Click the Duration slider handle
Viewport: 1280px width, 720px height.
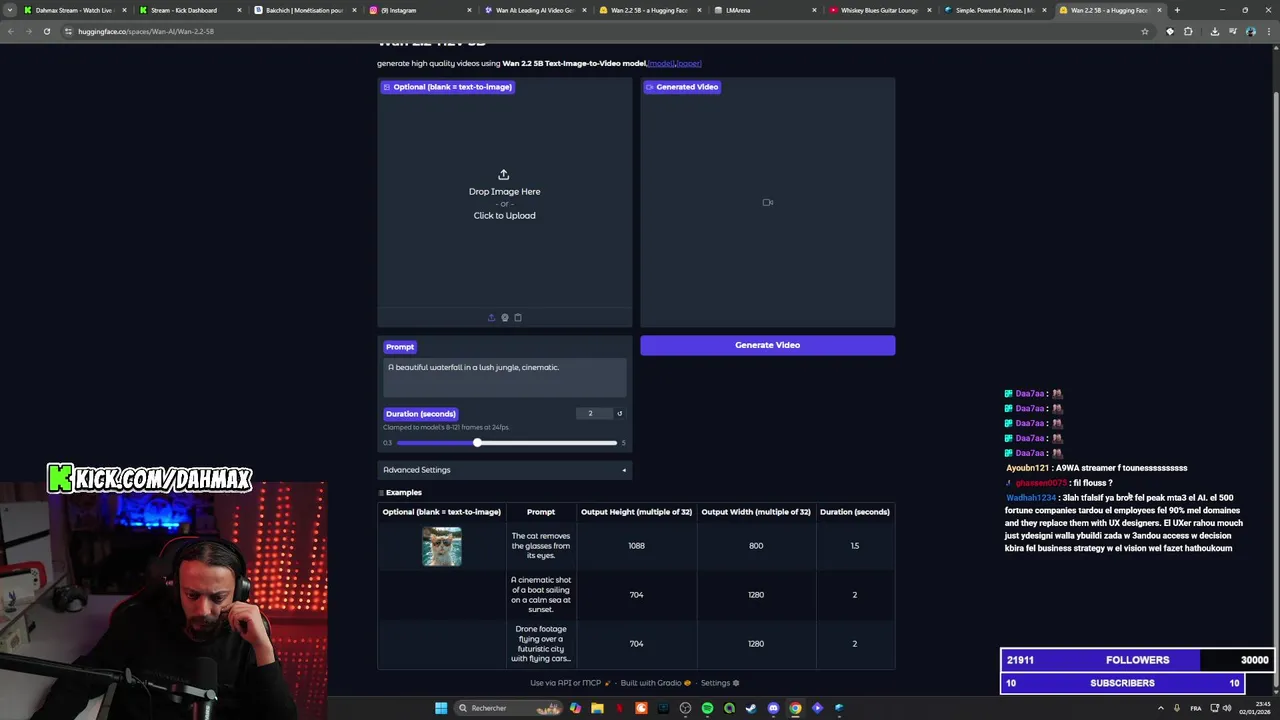(x=477, y=443)
